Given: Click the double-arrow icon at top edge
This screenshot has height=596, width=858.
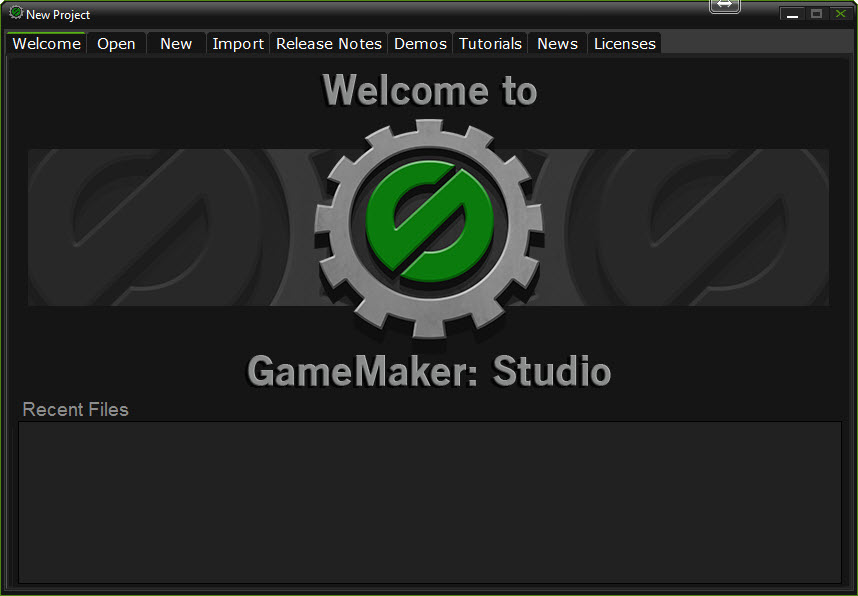Looking at the screenshot, I should click(x=725, y=5).
